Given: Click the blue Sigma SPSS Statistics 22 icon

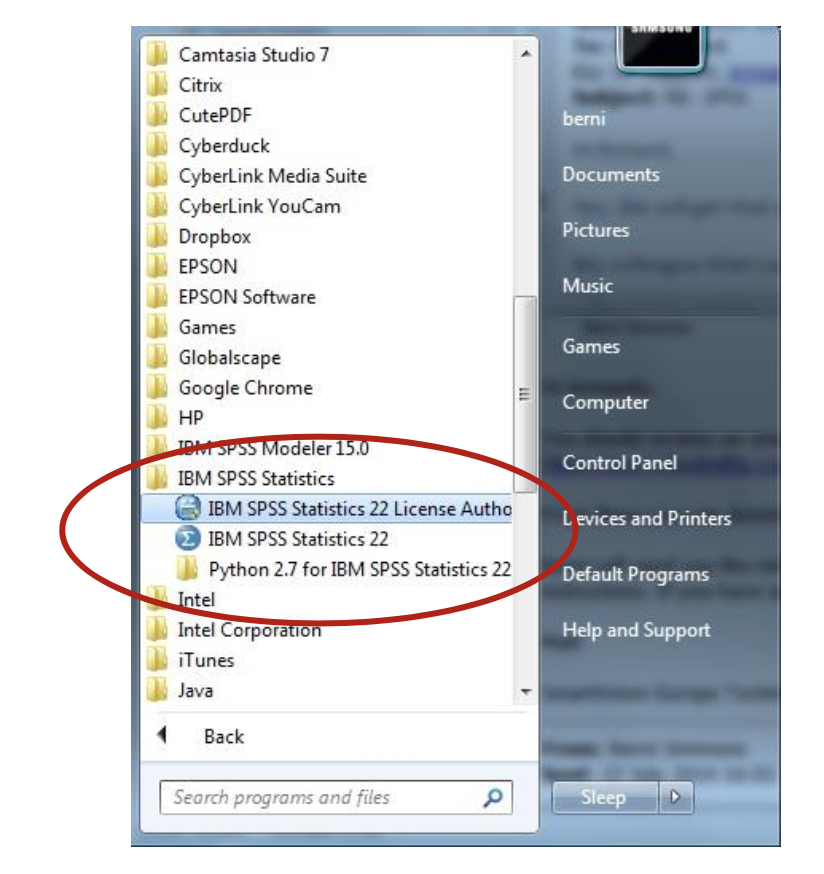Looking at the screenshot, I should 188,538.
